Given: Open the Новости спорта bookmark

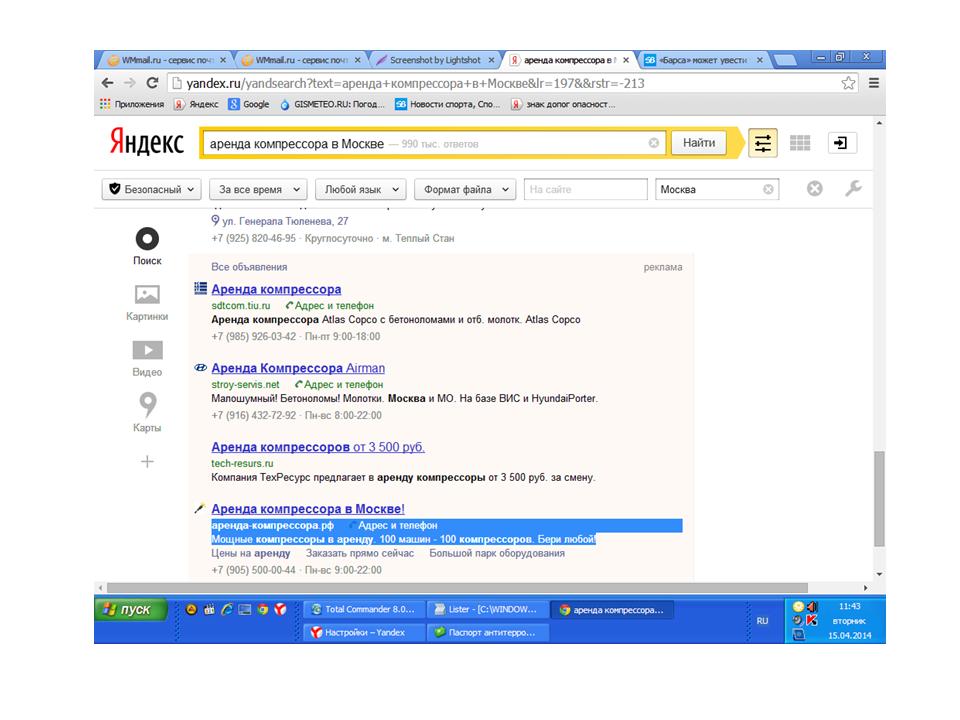Looking at the screenshot, I should pyautogui.click(x=448, y=104).
